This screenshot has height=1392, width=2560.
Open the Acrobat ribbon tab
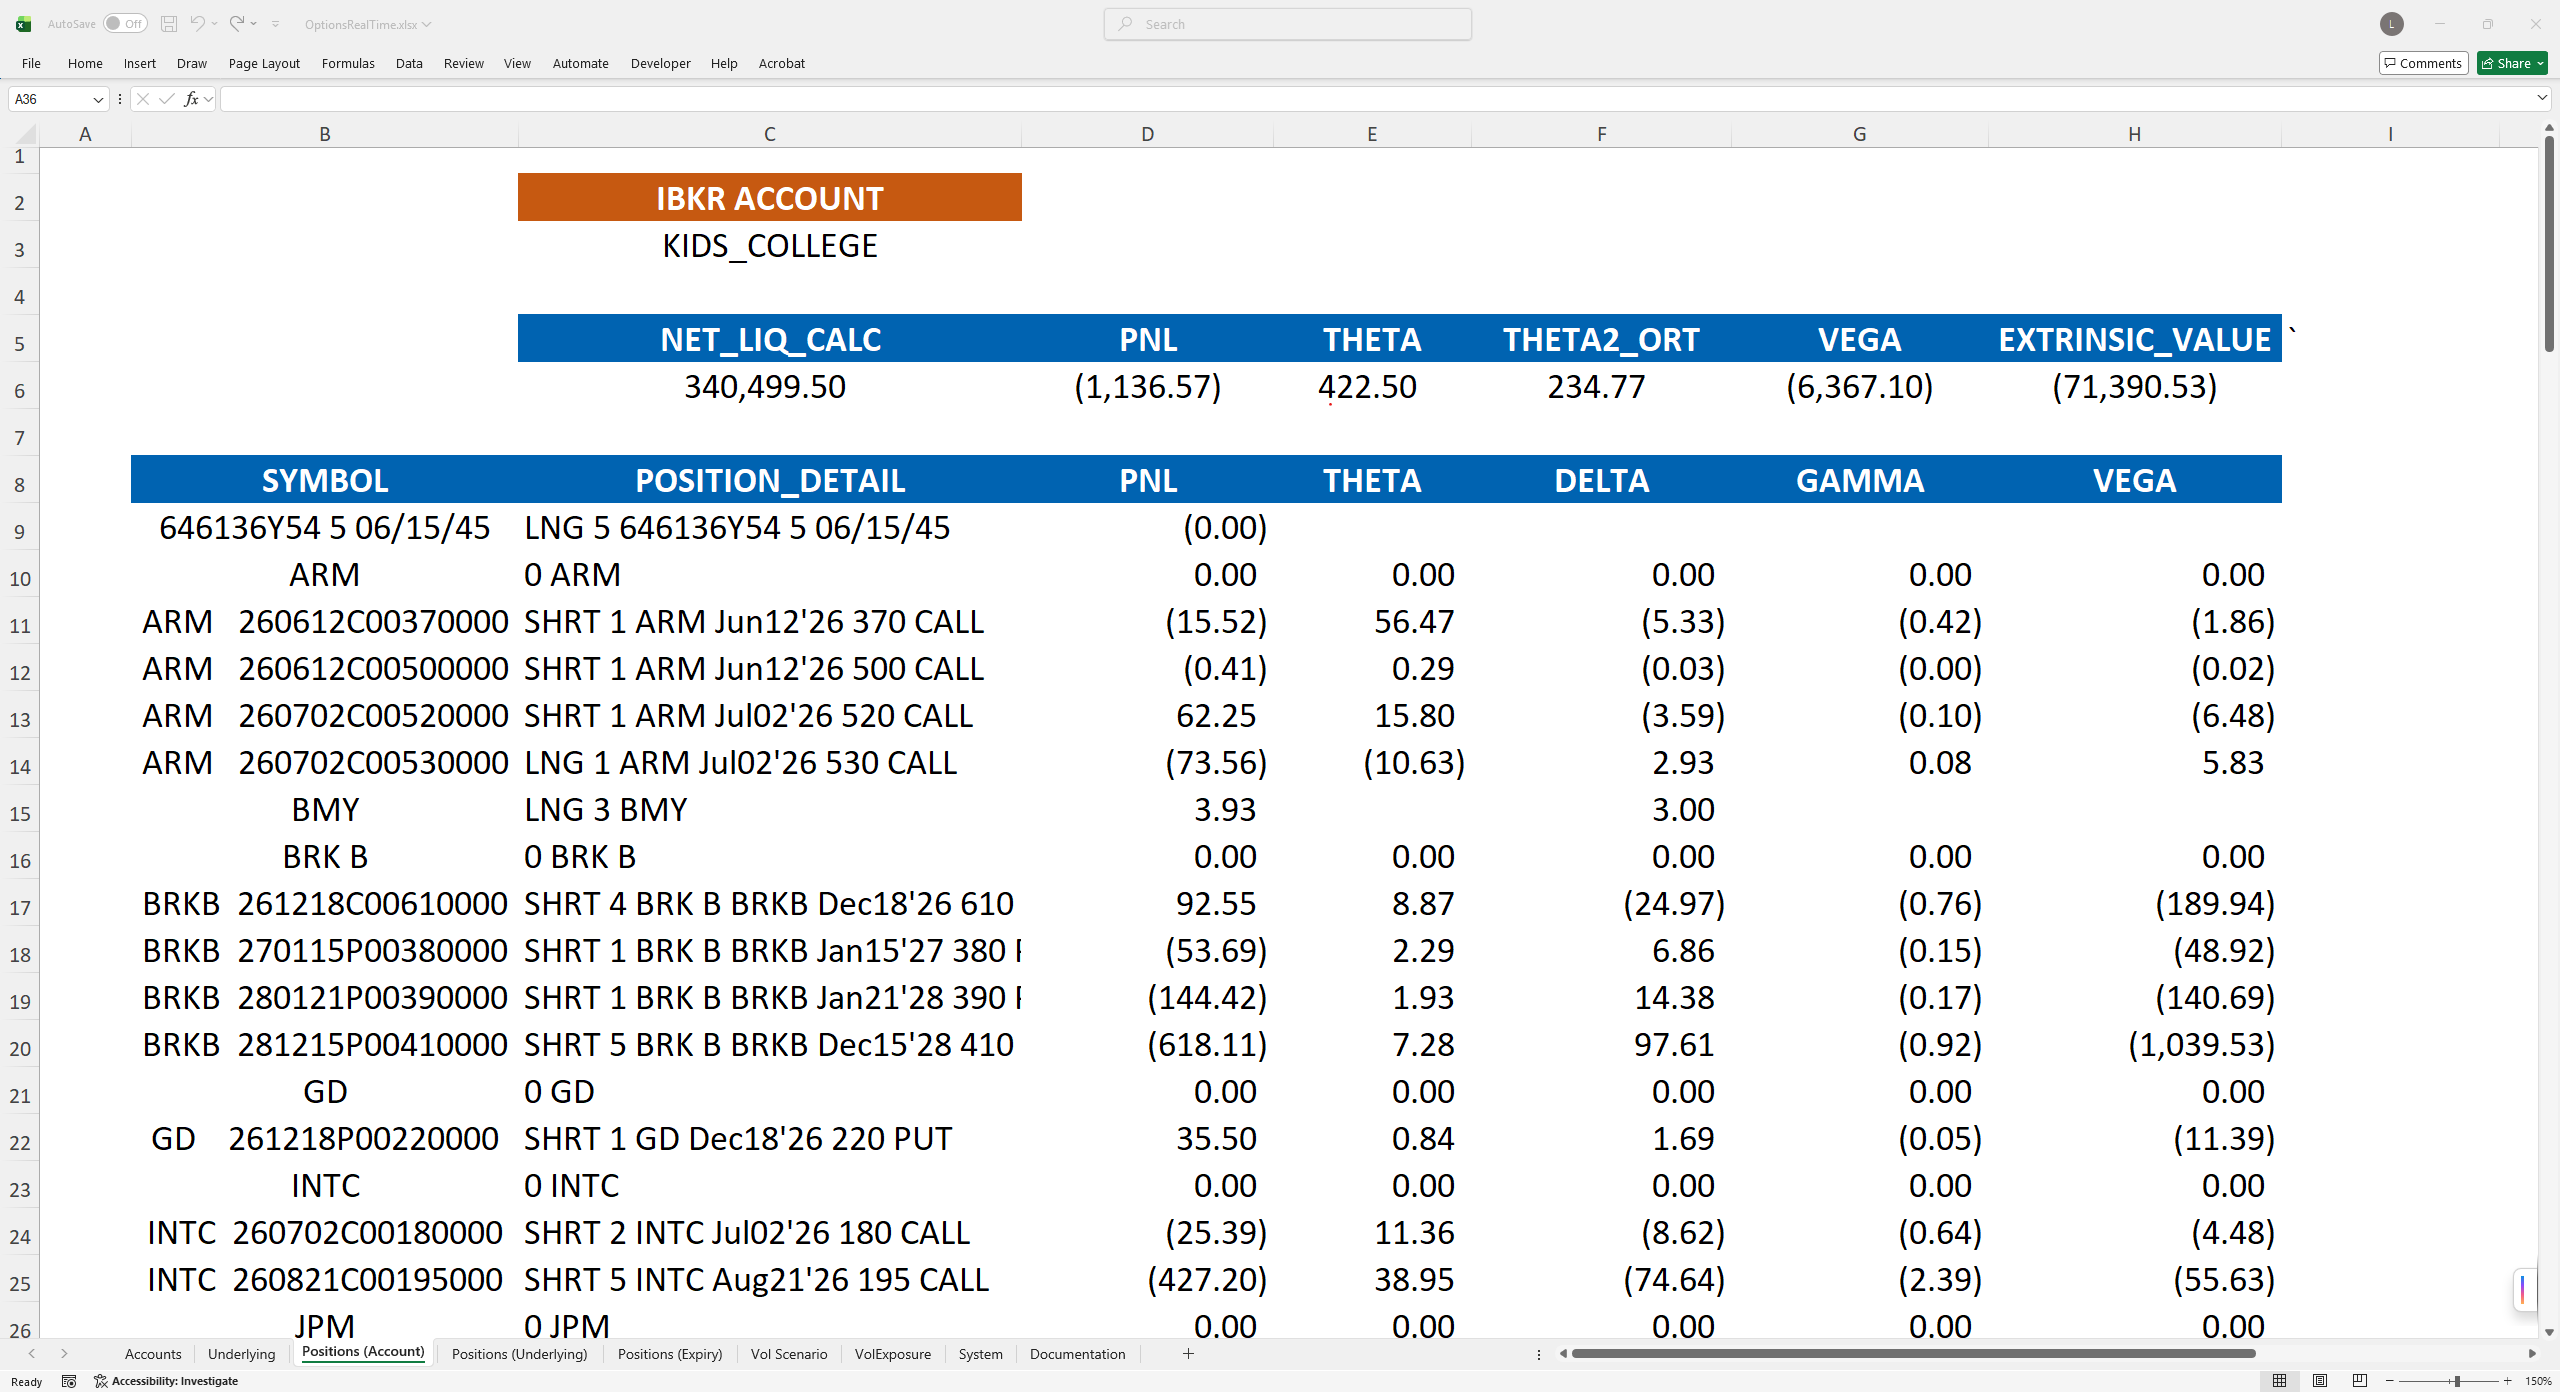coord(781,63)
